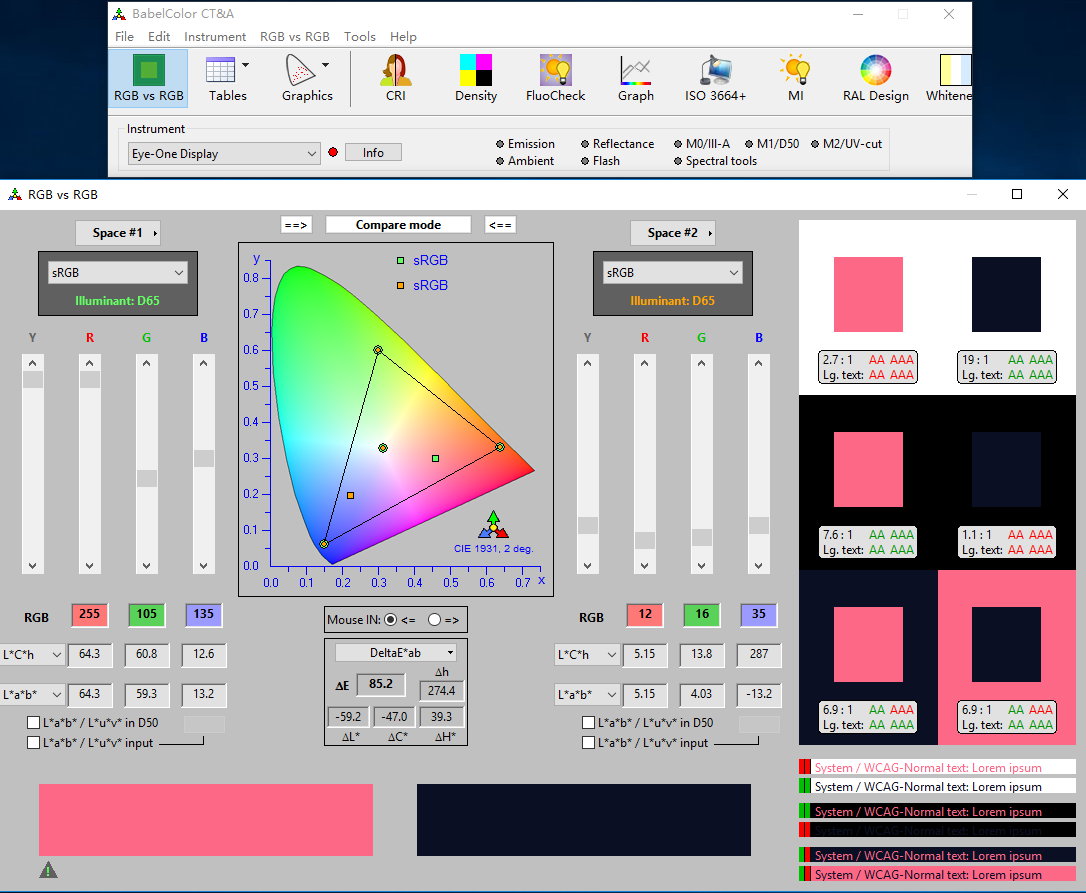Launch the CRI tool
This screenshot has width=1086, height=893.
click(395, 78)
